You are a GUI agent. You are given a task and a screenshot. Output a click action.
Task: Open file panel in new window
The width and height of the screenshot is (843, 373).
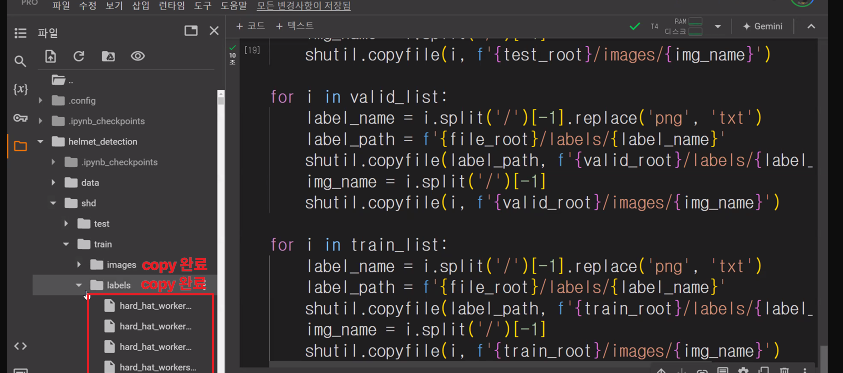click(191, 31)
